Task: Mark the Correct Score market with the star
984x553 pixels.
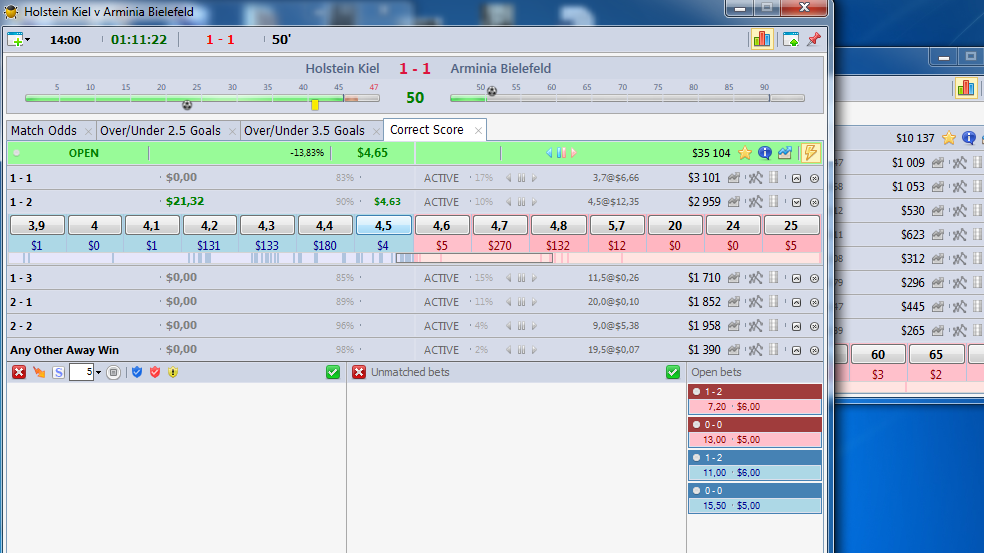Action: pos(745,153)
